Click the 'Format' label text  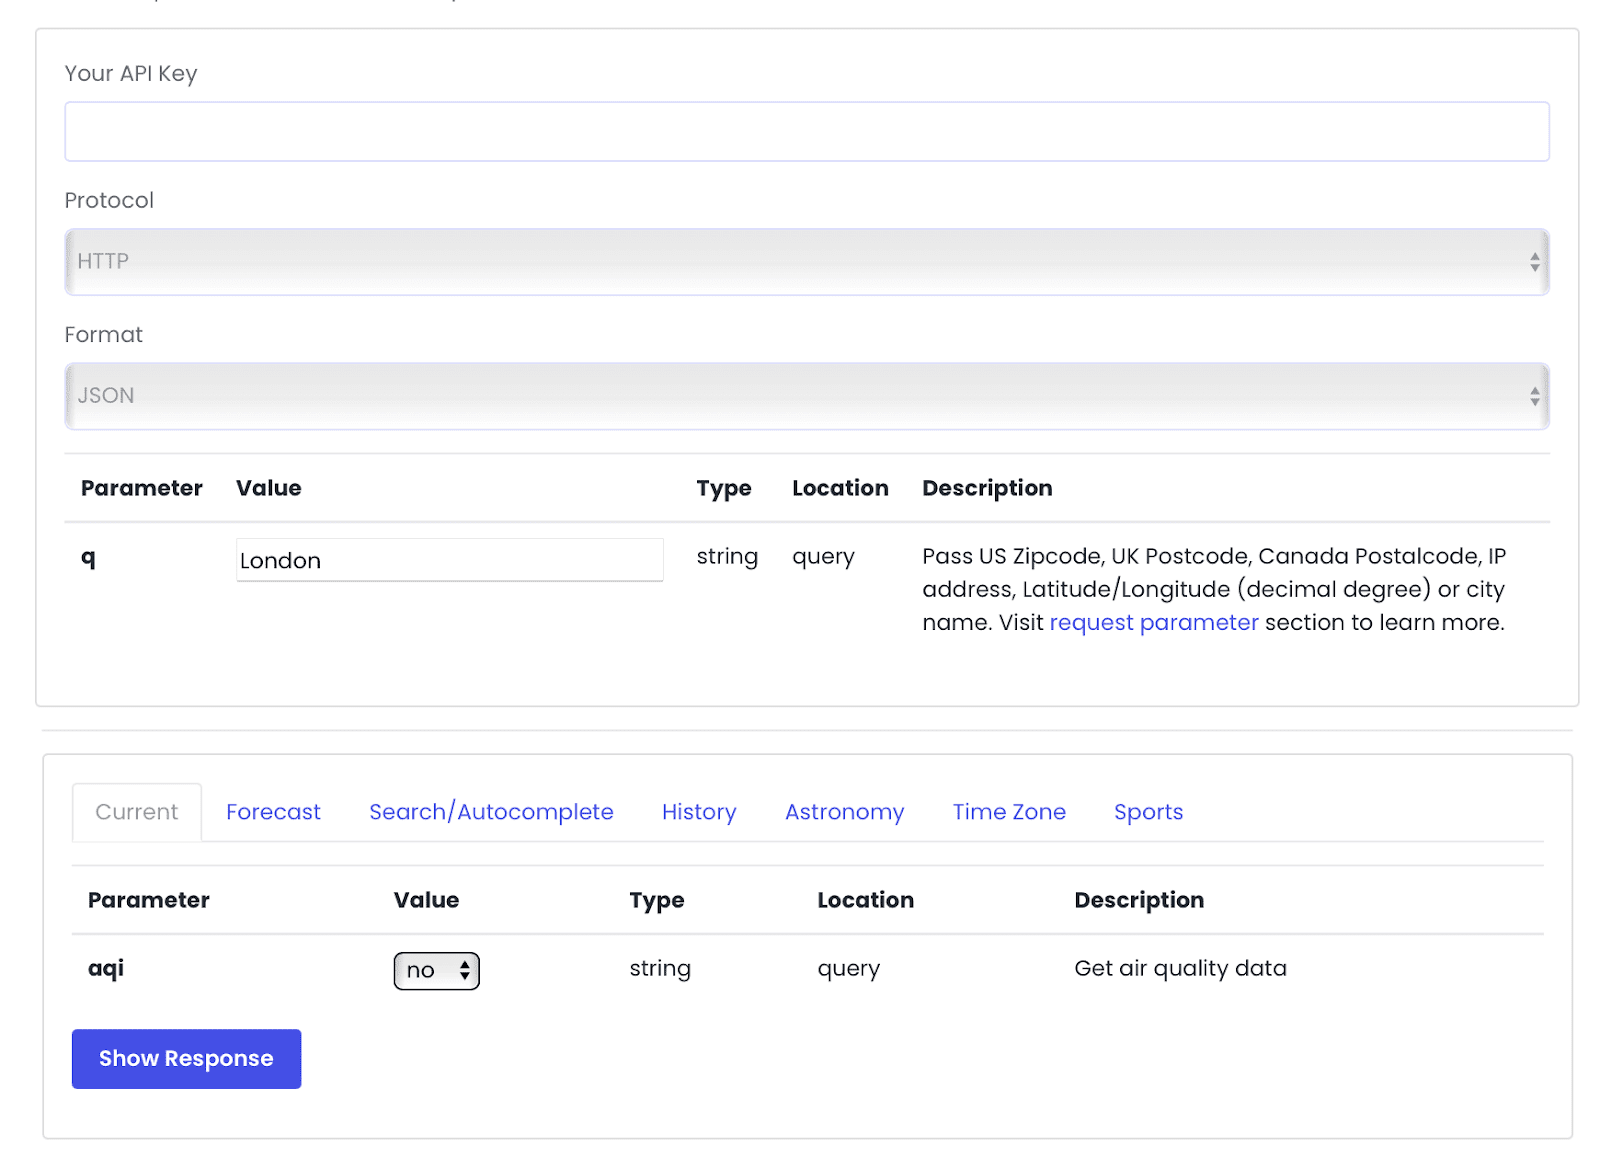(104, 335)
